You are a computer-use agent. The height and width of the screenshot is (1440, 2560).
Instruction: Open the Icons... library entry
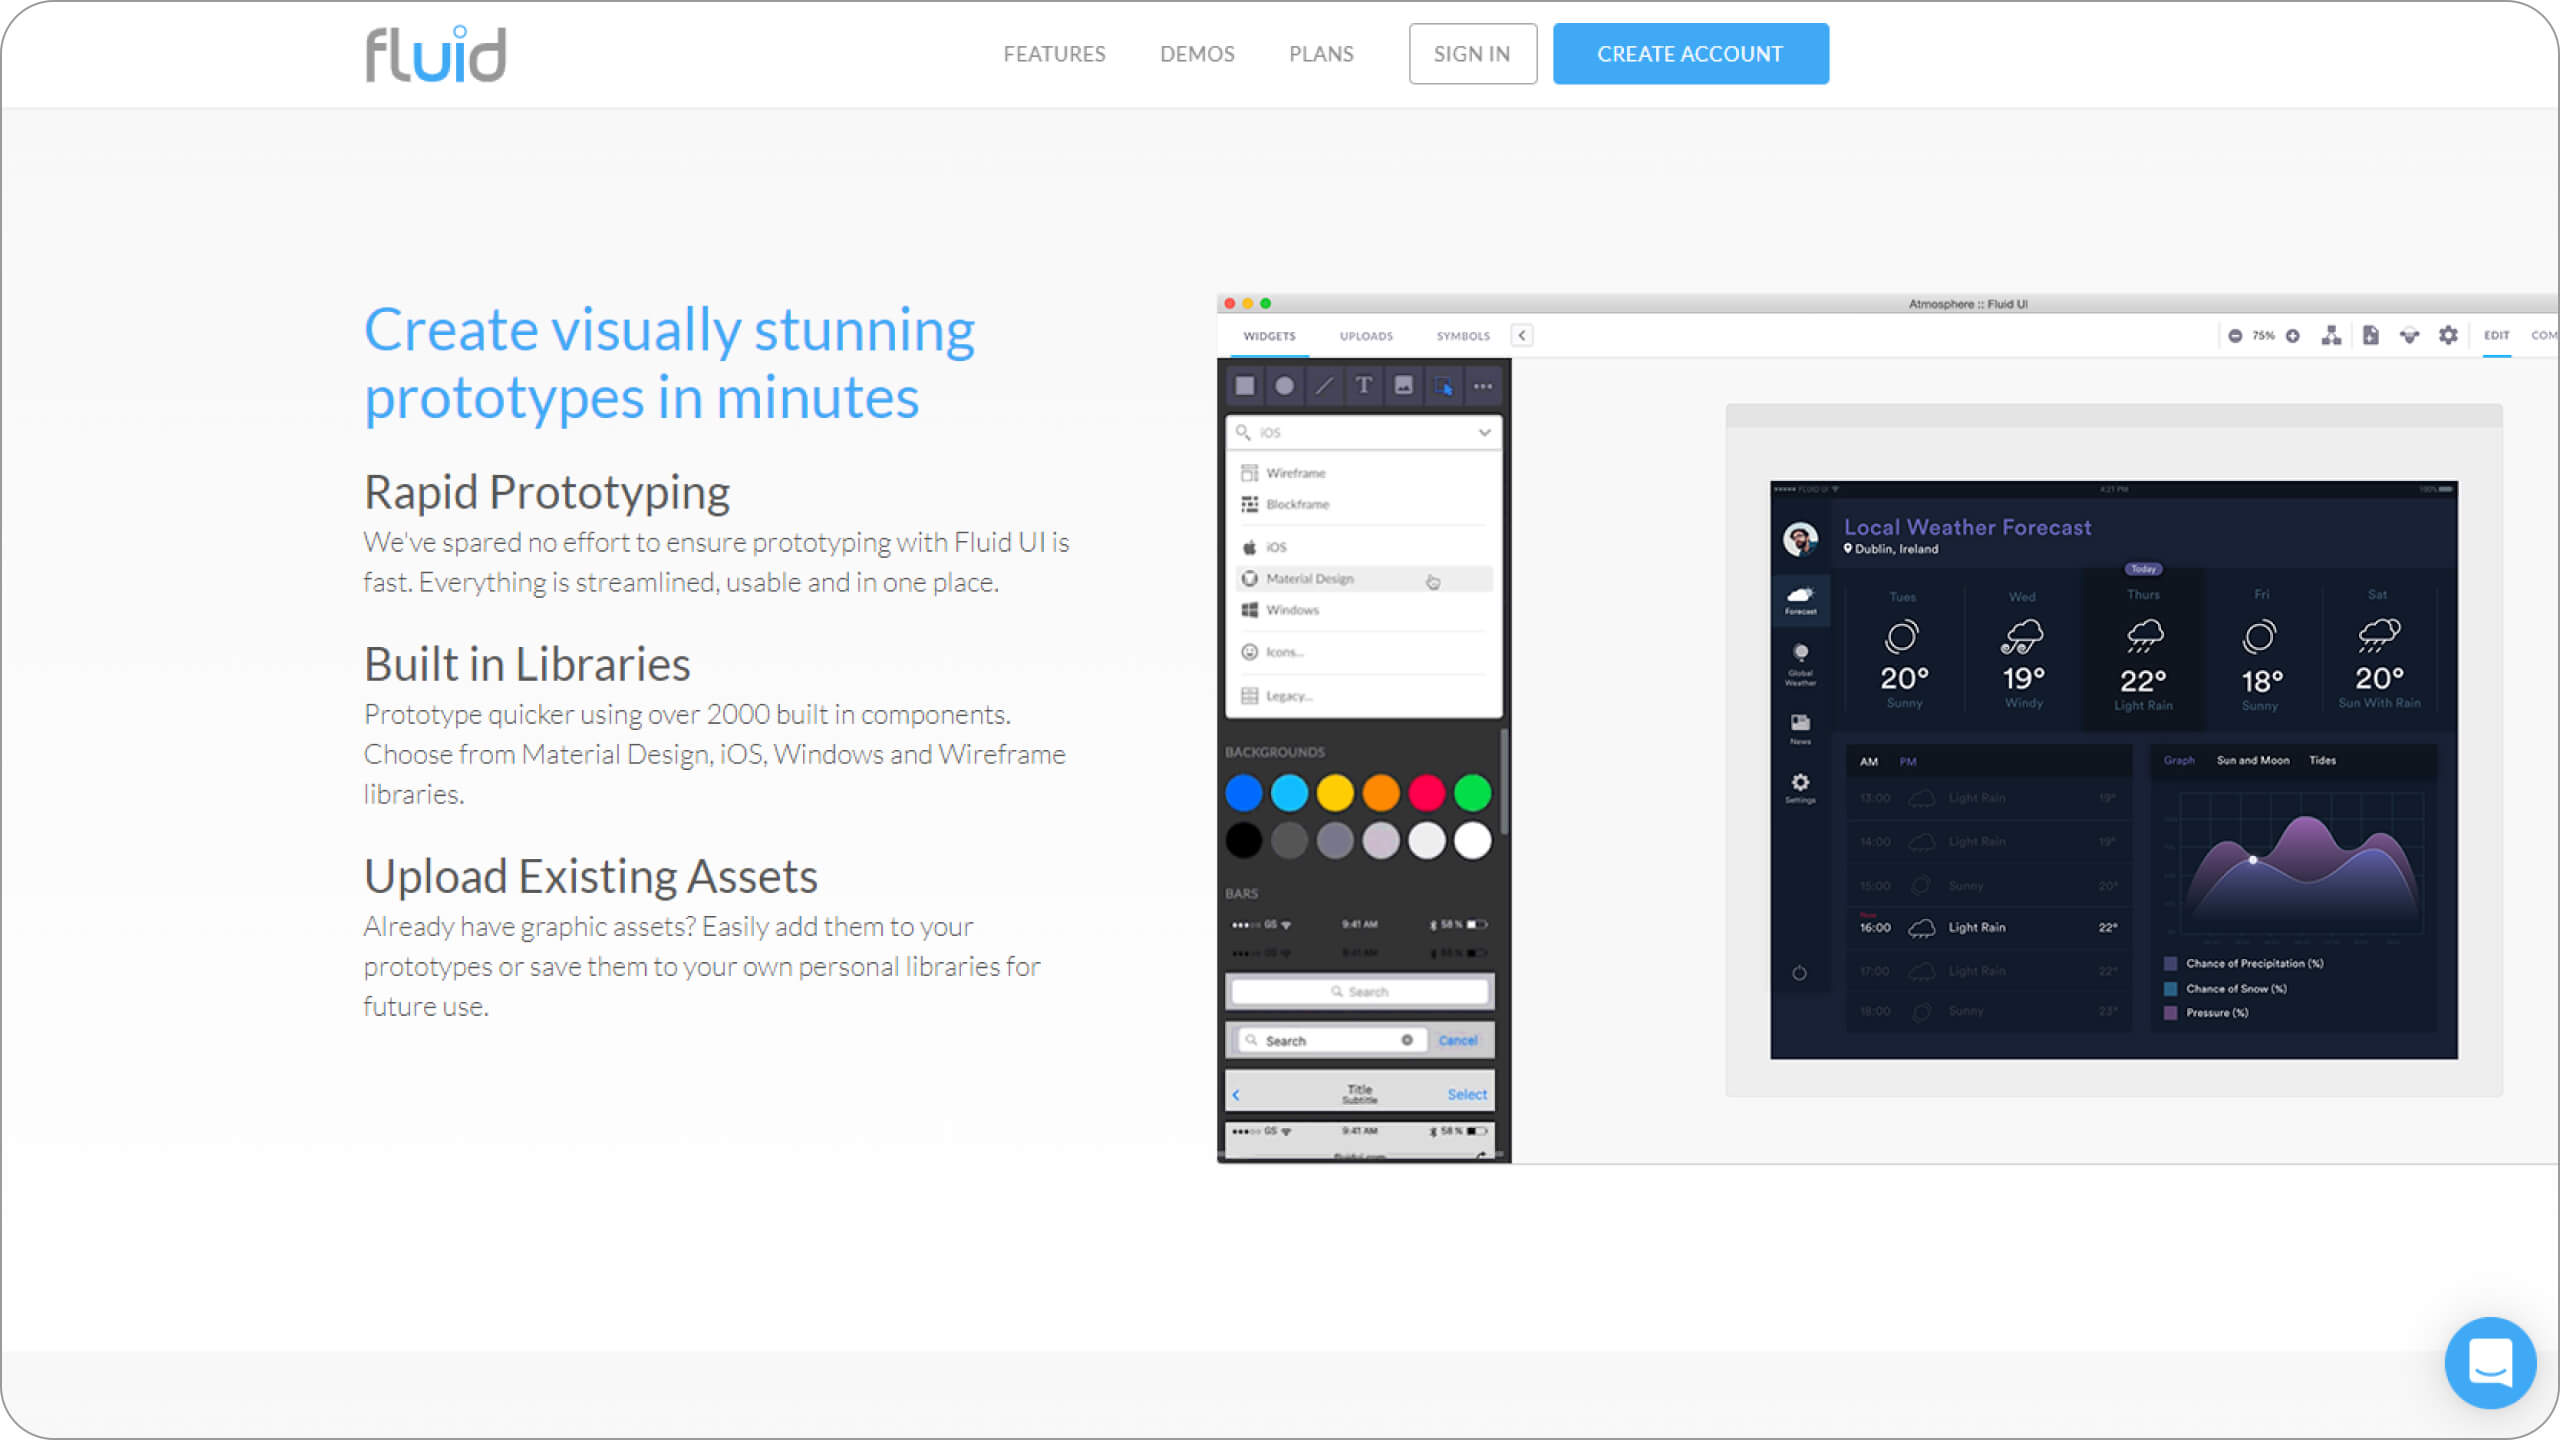tap(1364, 652)
